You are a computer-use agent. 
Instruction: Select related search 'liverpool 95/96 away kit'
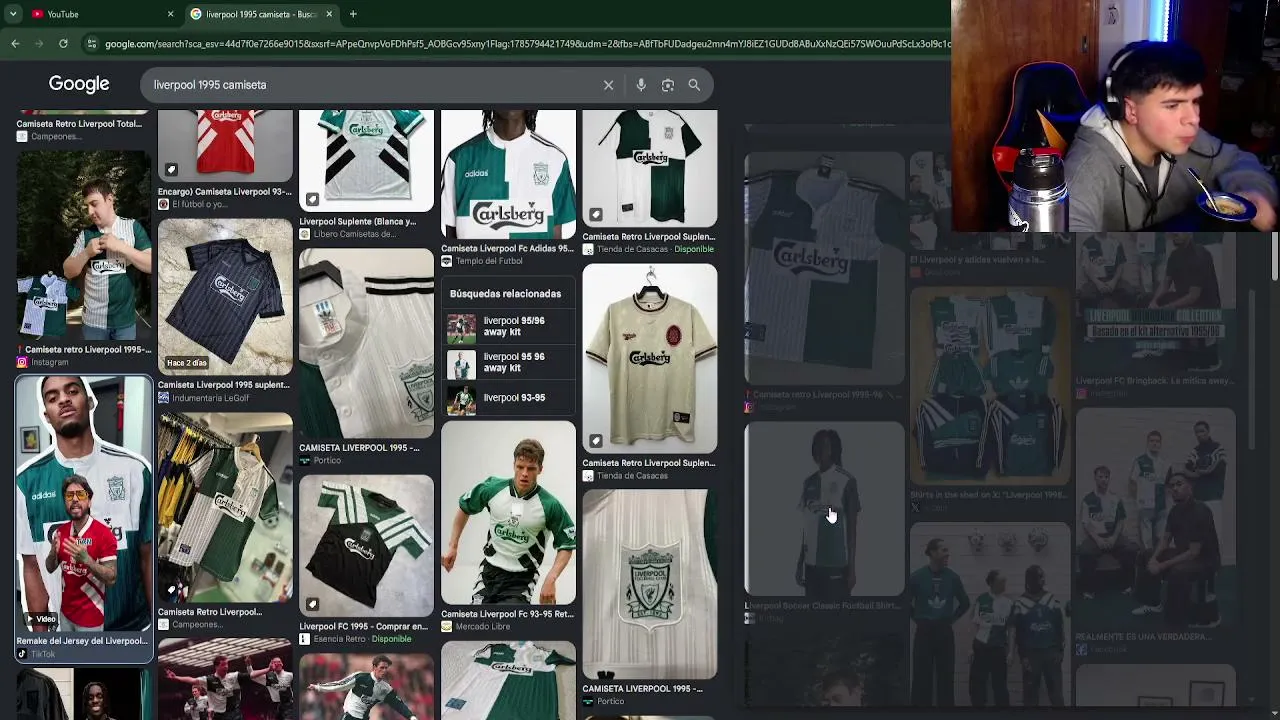pos(508,327)
